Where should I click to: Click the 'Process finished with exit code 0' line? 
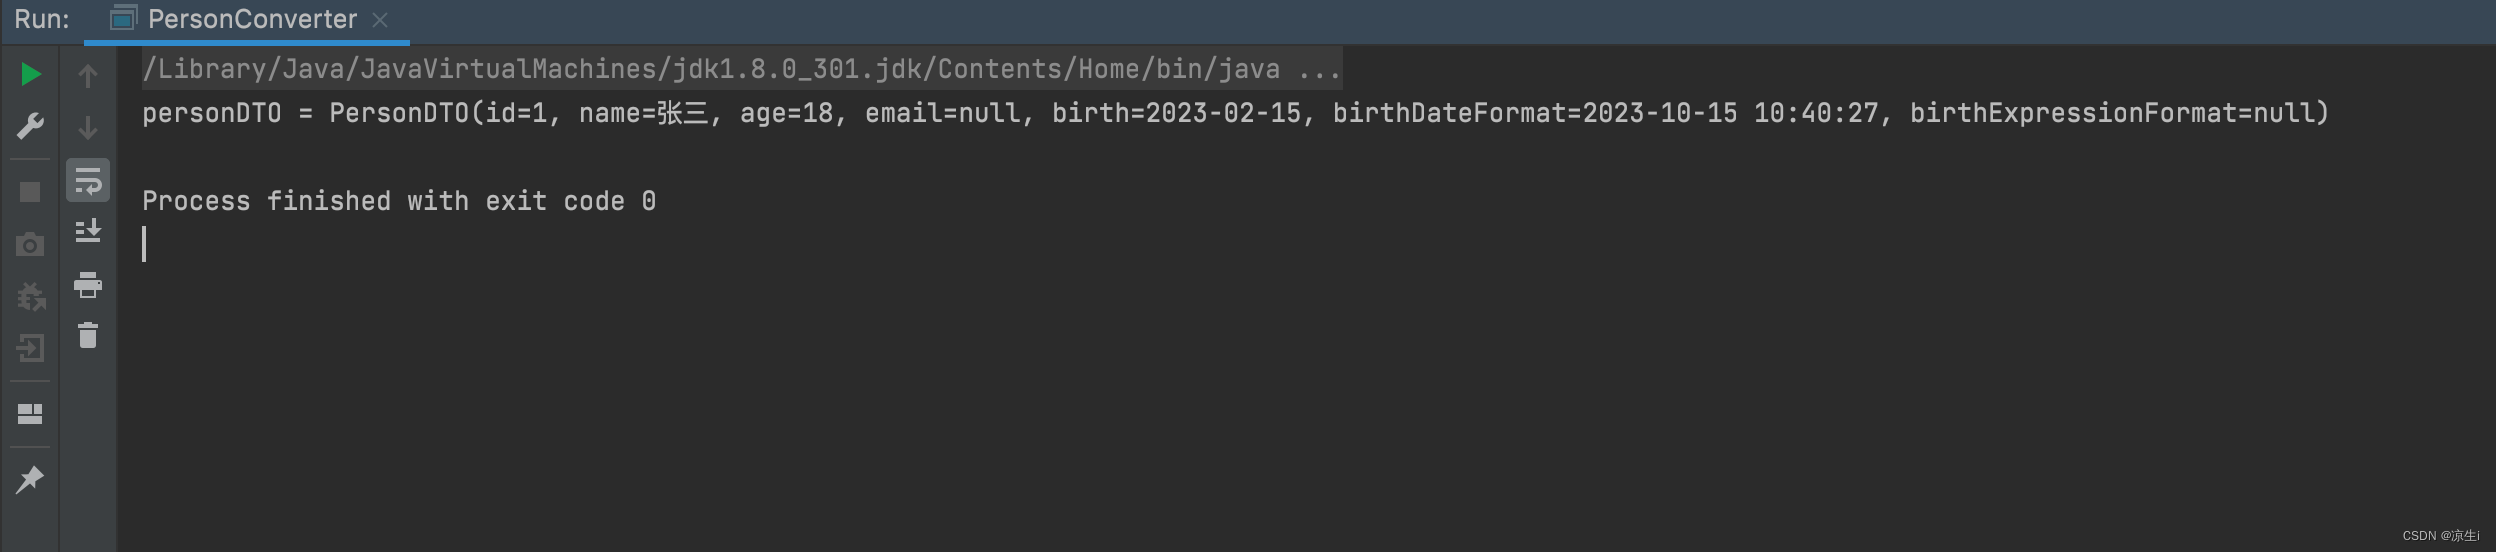pos(399,201)
